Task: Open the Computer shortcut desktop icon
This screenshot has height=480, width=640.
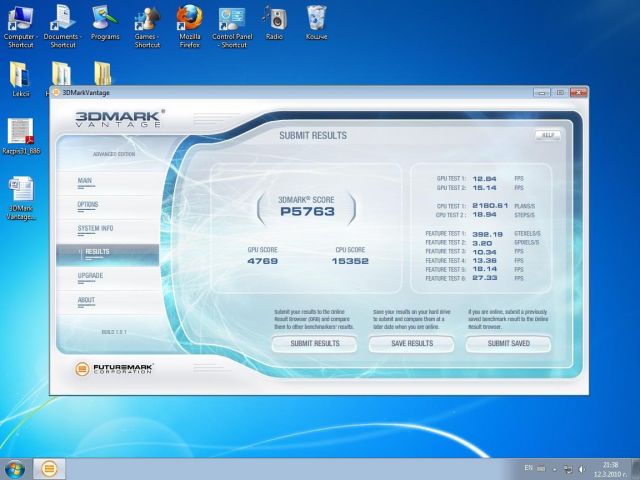Action: pos(20,26)
